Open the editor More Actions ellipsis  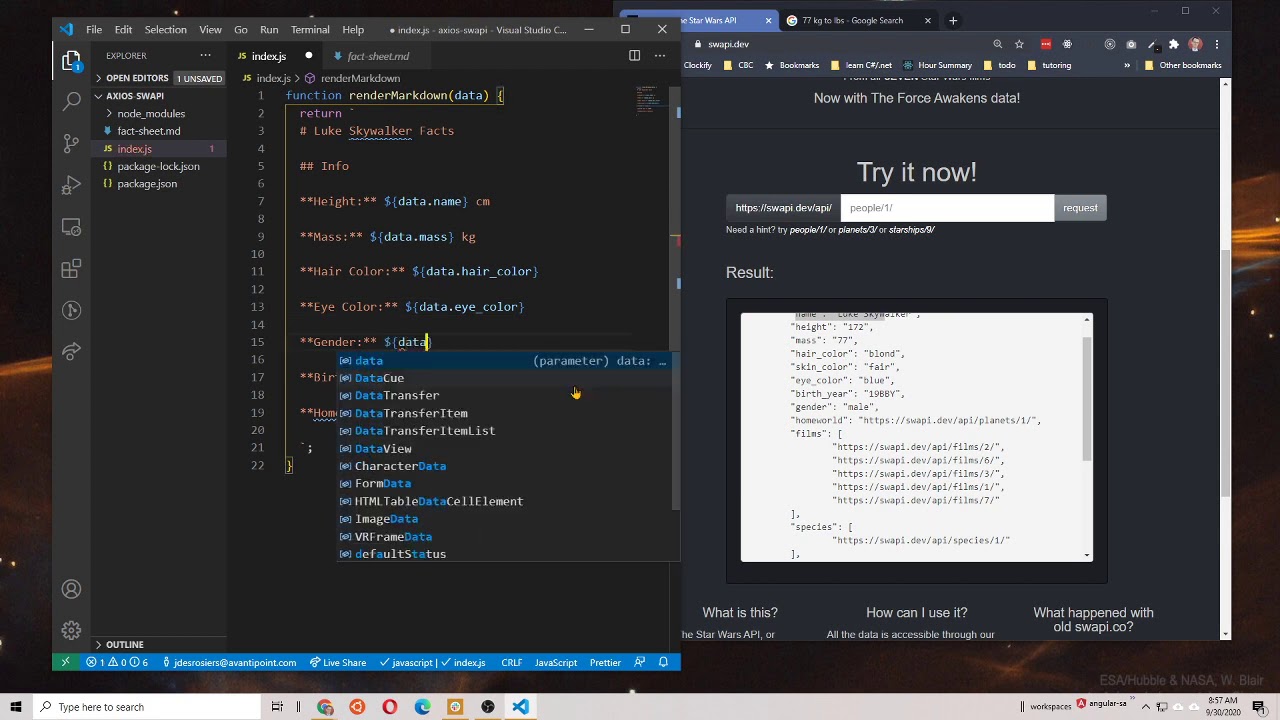(x=659, y=56)
